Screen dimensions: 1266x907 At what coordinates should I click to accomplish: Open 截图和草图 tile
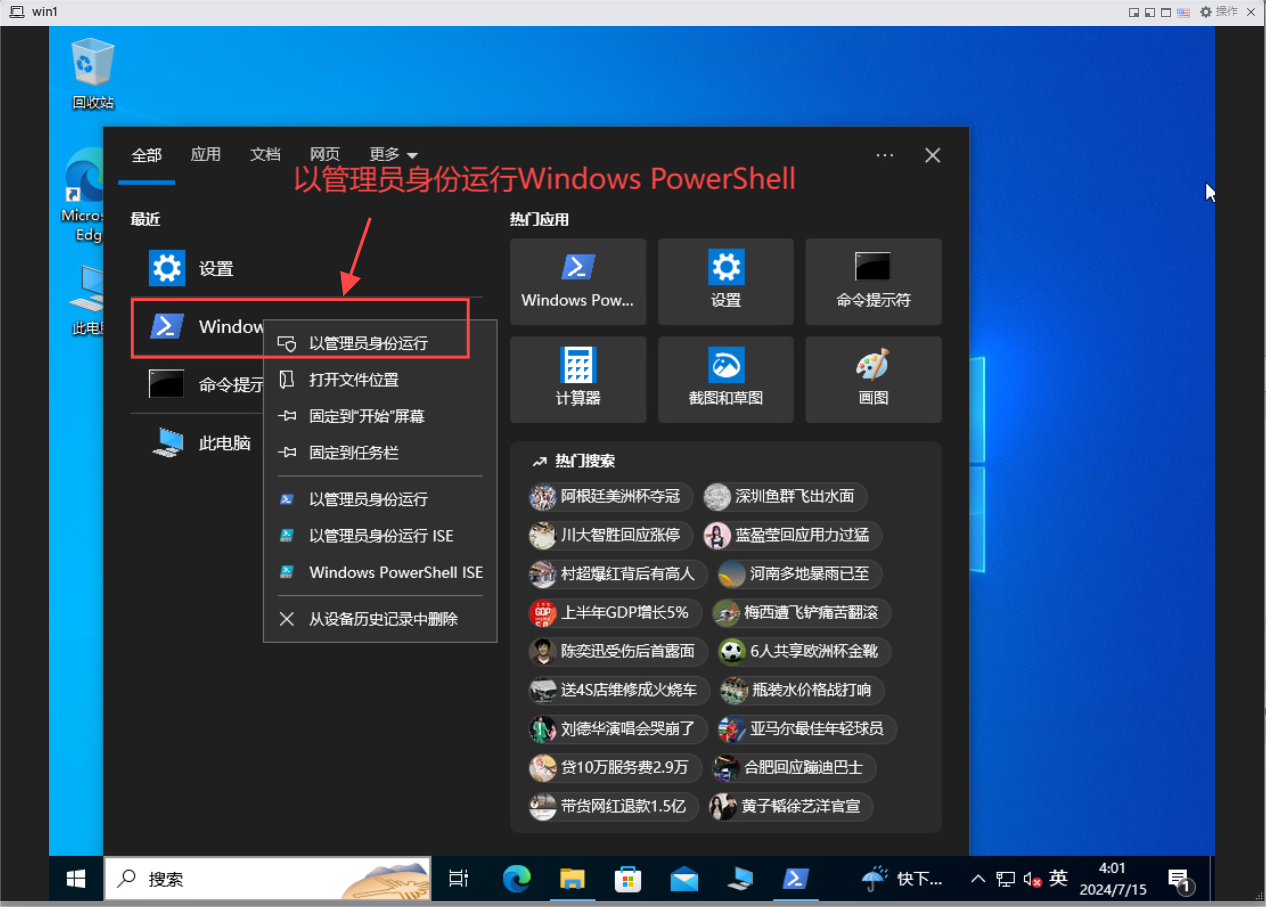click(725, 379)
